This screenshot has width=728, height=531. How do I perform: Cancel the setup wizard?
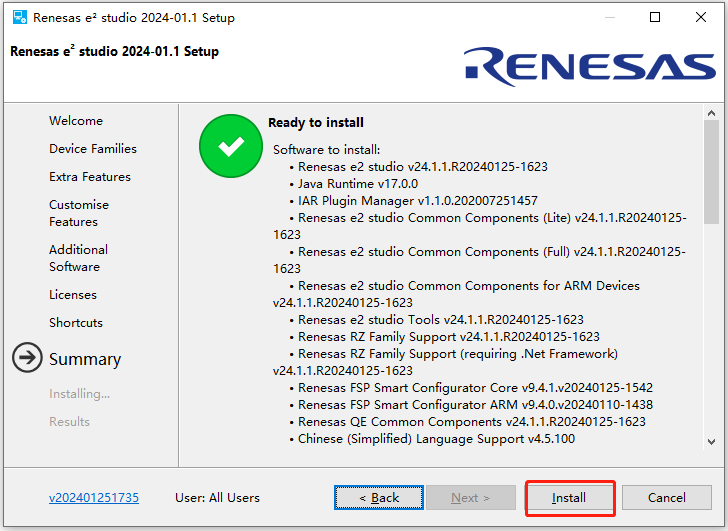tap(666, 498)
